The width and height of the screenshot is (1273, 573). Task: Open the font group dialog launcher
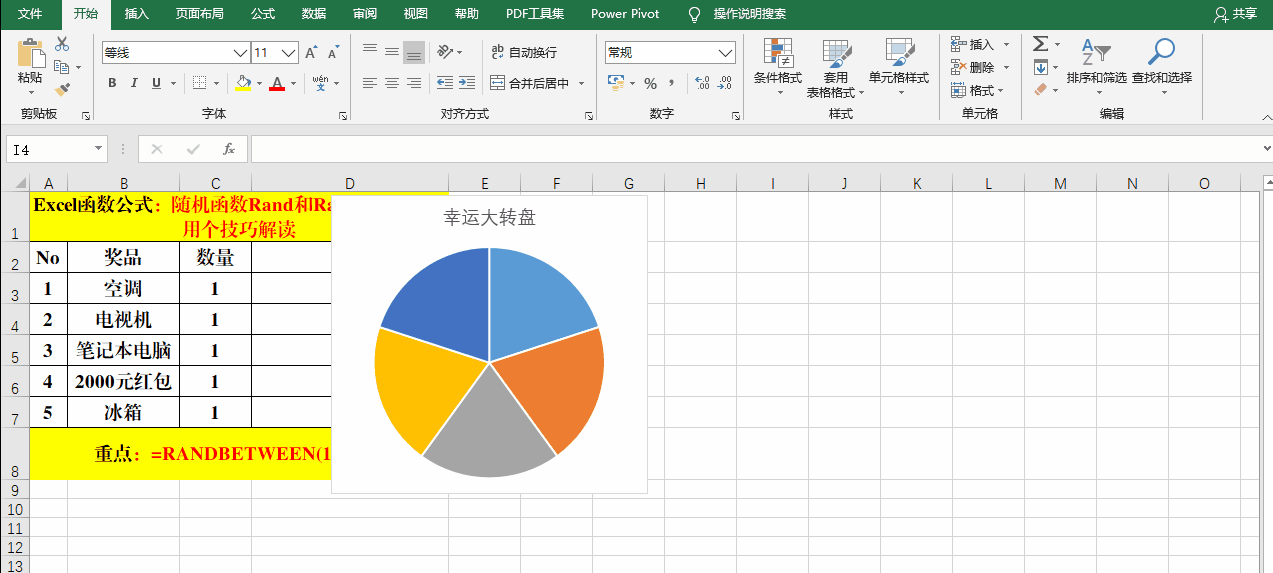pyautogui.click(x=343, y=116)
